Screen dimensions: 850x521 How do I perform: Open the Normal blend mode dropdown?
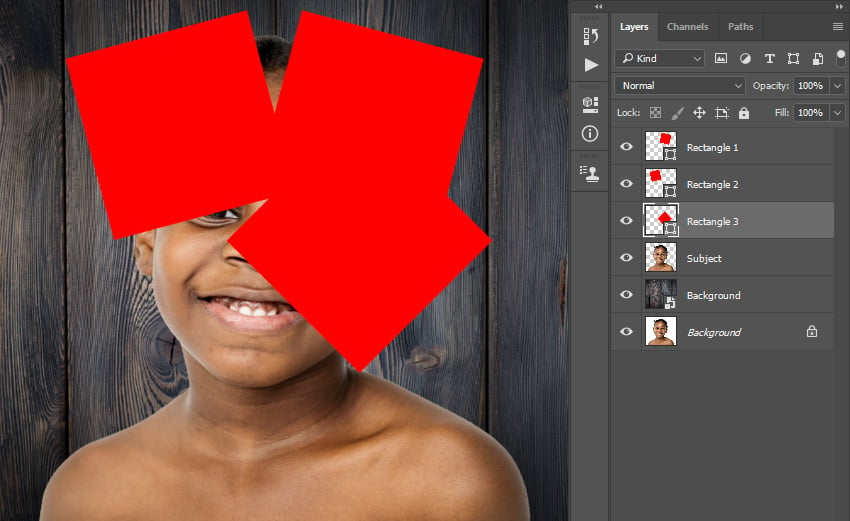680,86
